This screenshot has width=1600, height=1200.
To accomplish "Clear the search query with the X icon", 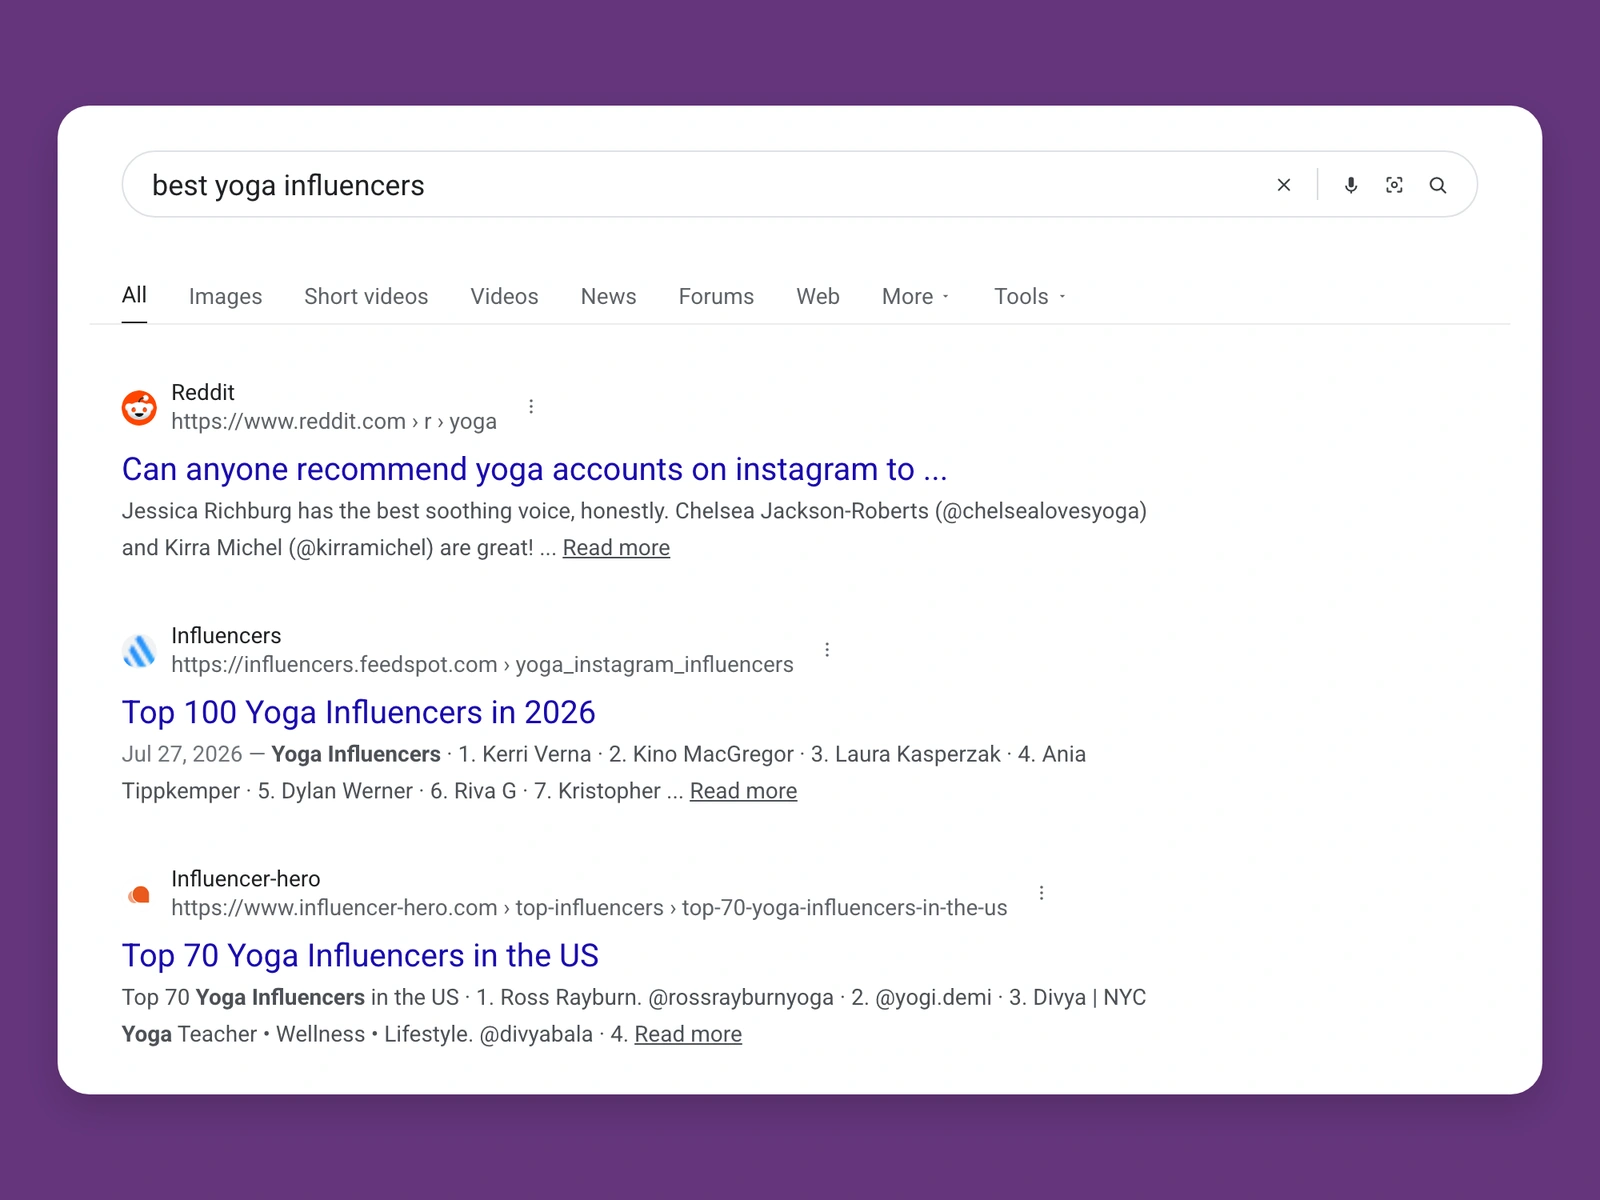I will 1284,185.
